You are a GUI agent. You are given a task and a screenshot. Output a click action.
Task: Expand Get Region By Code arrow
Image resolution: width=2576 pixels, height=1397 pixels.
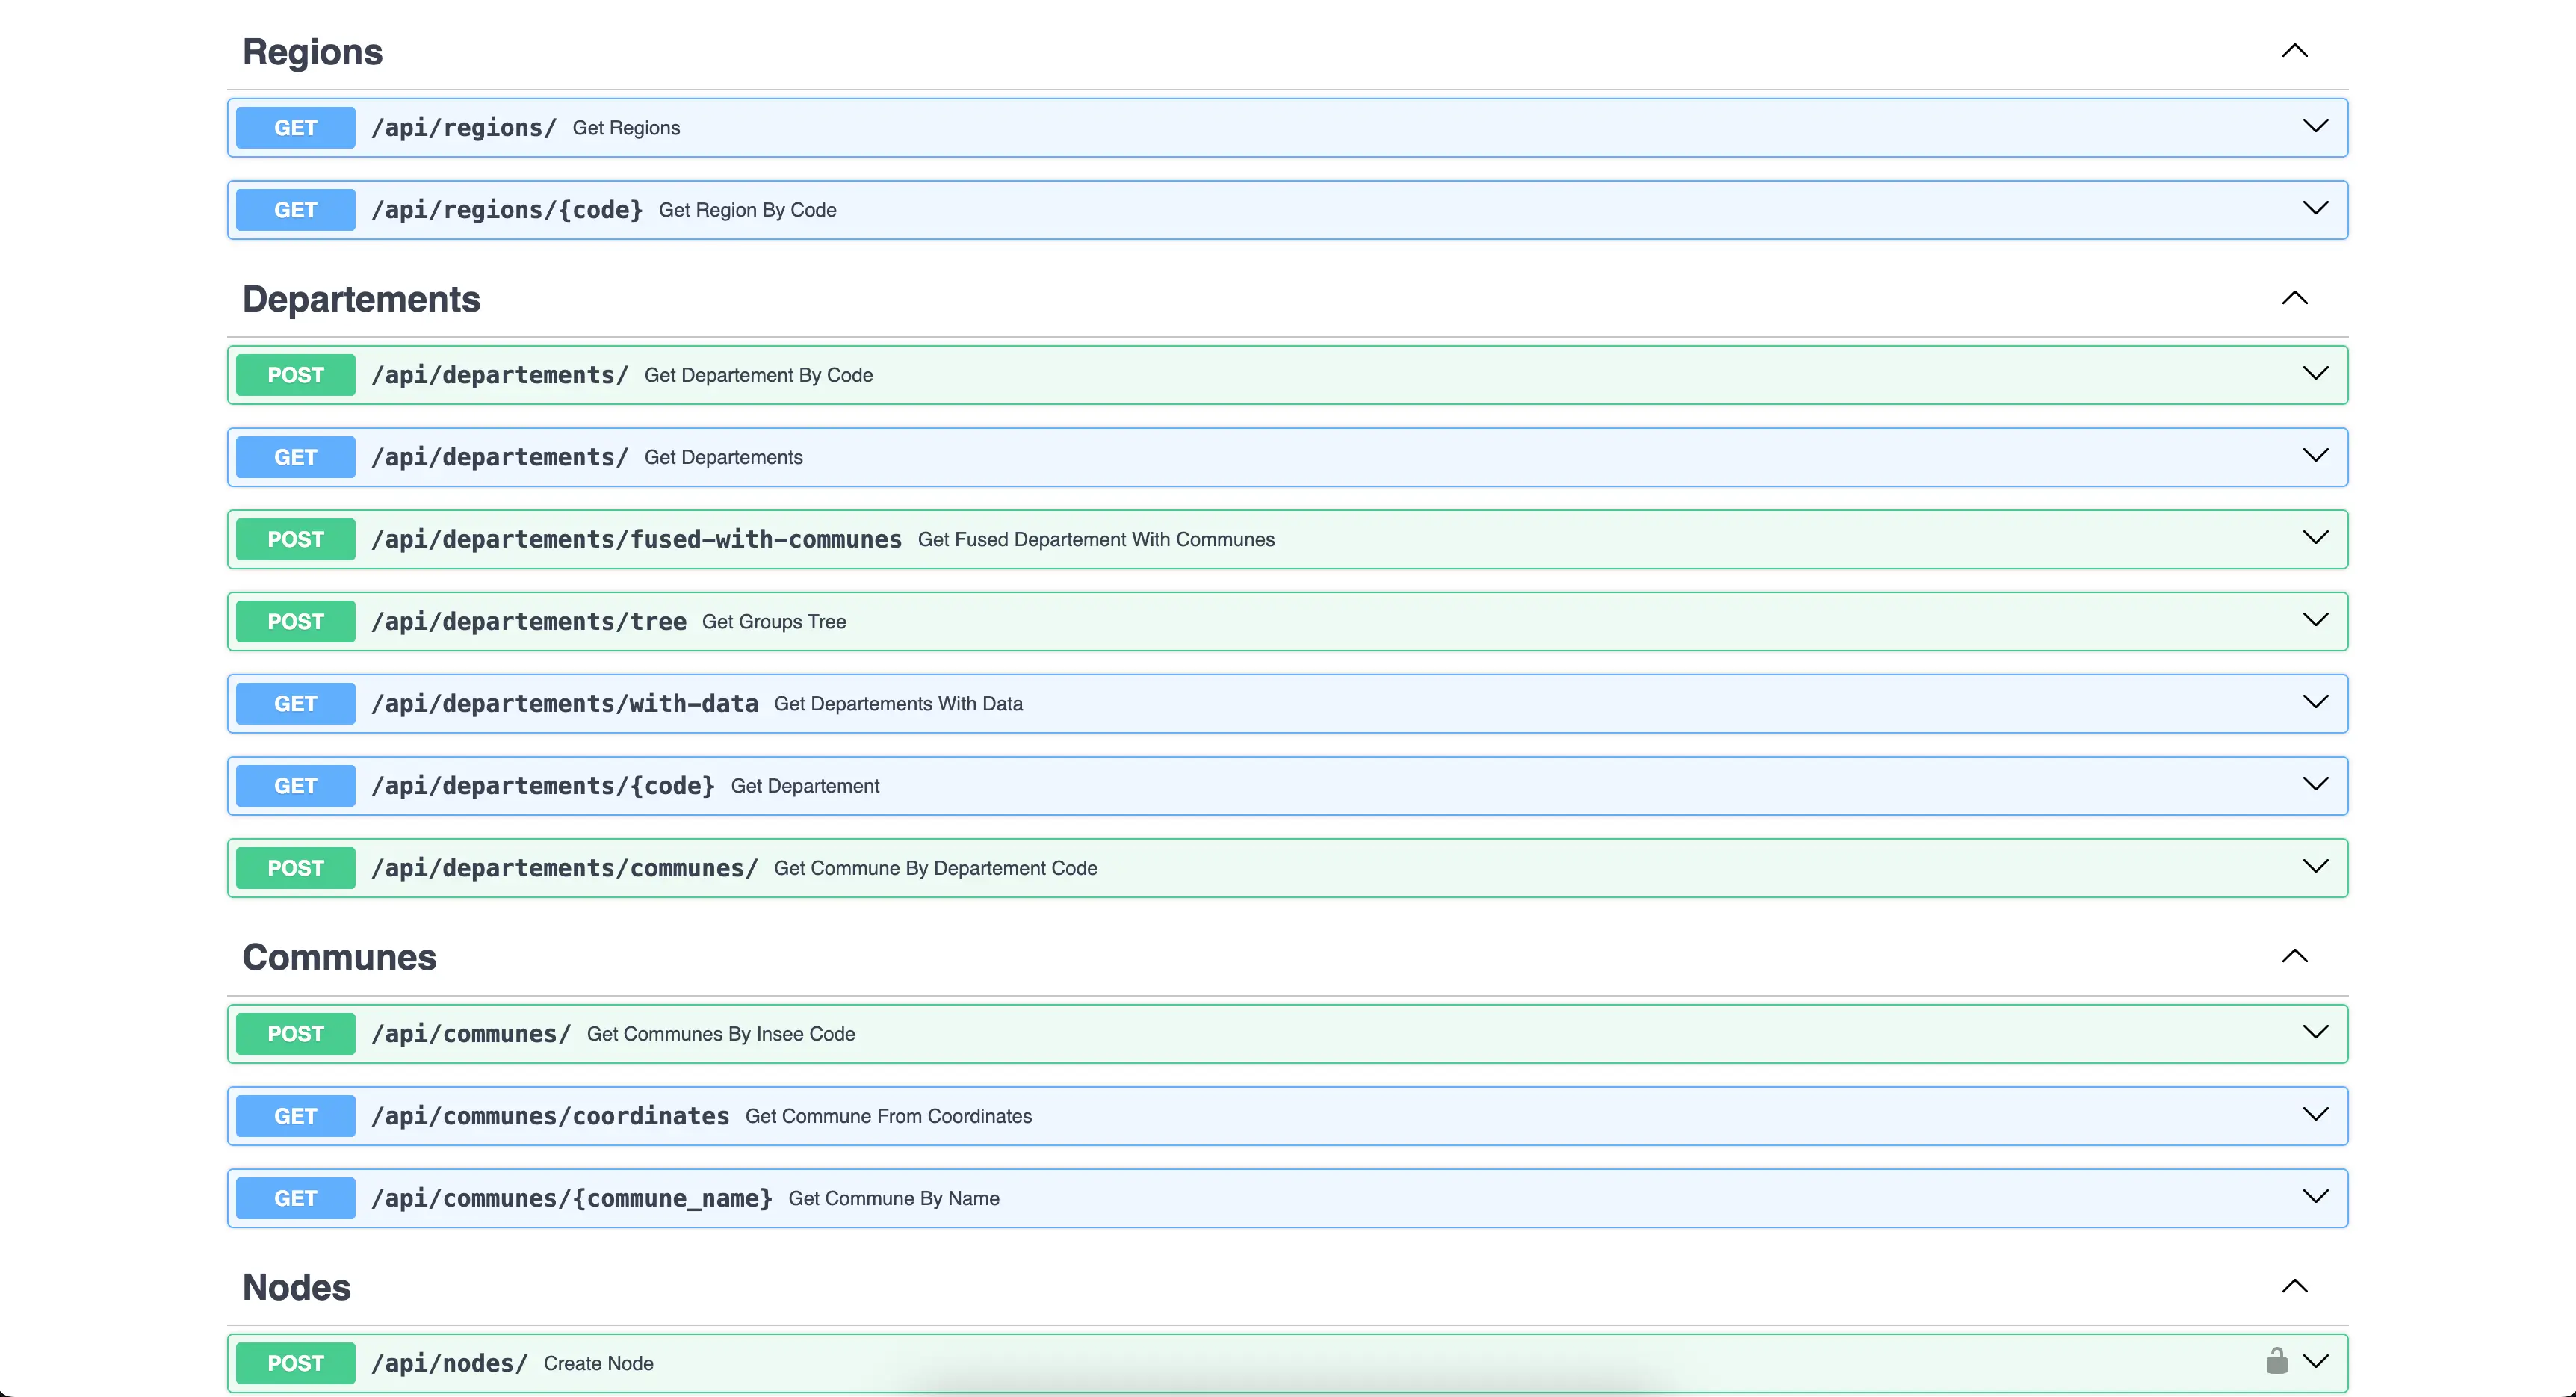point(2315,209)
